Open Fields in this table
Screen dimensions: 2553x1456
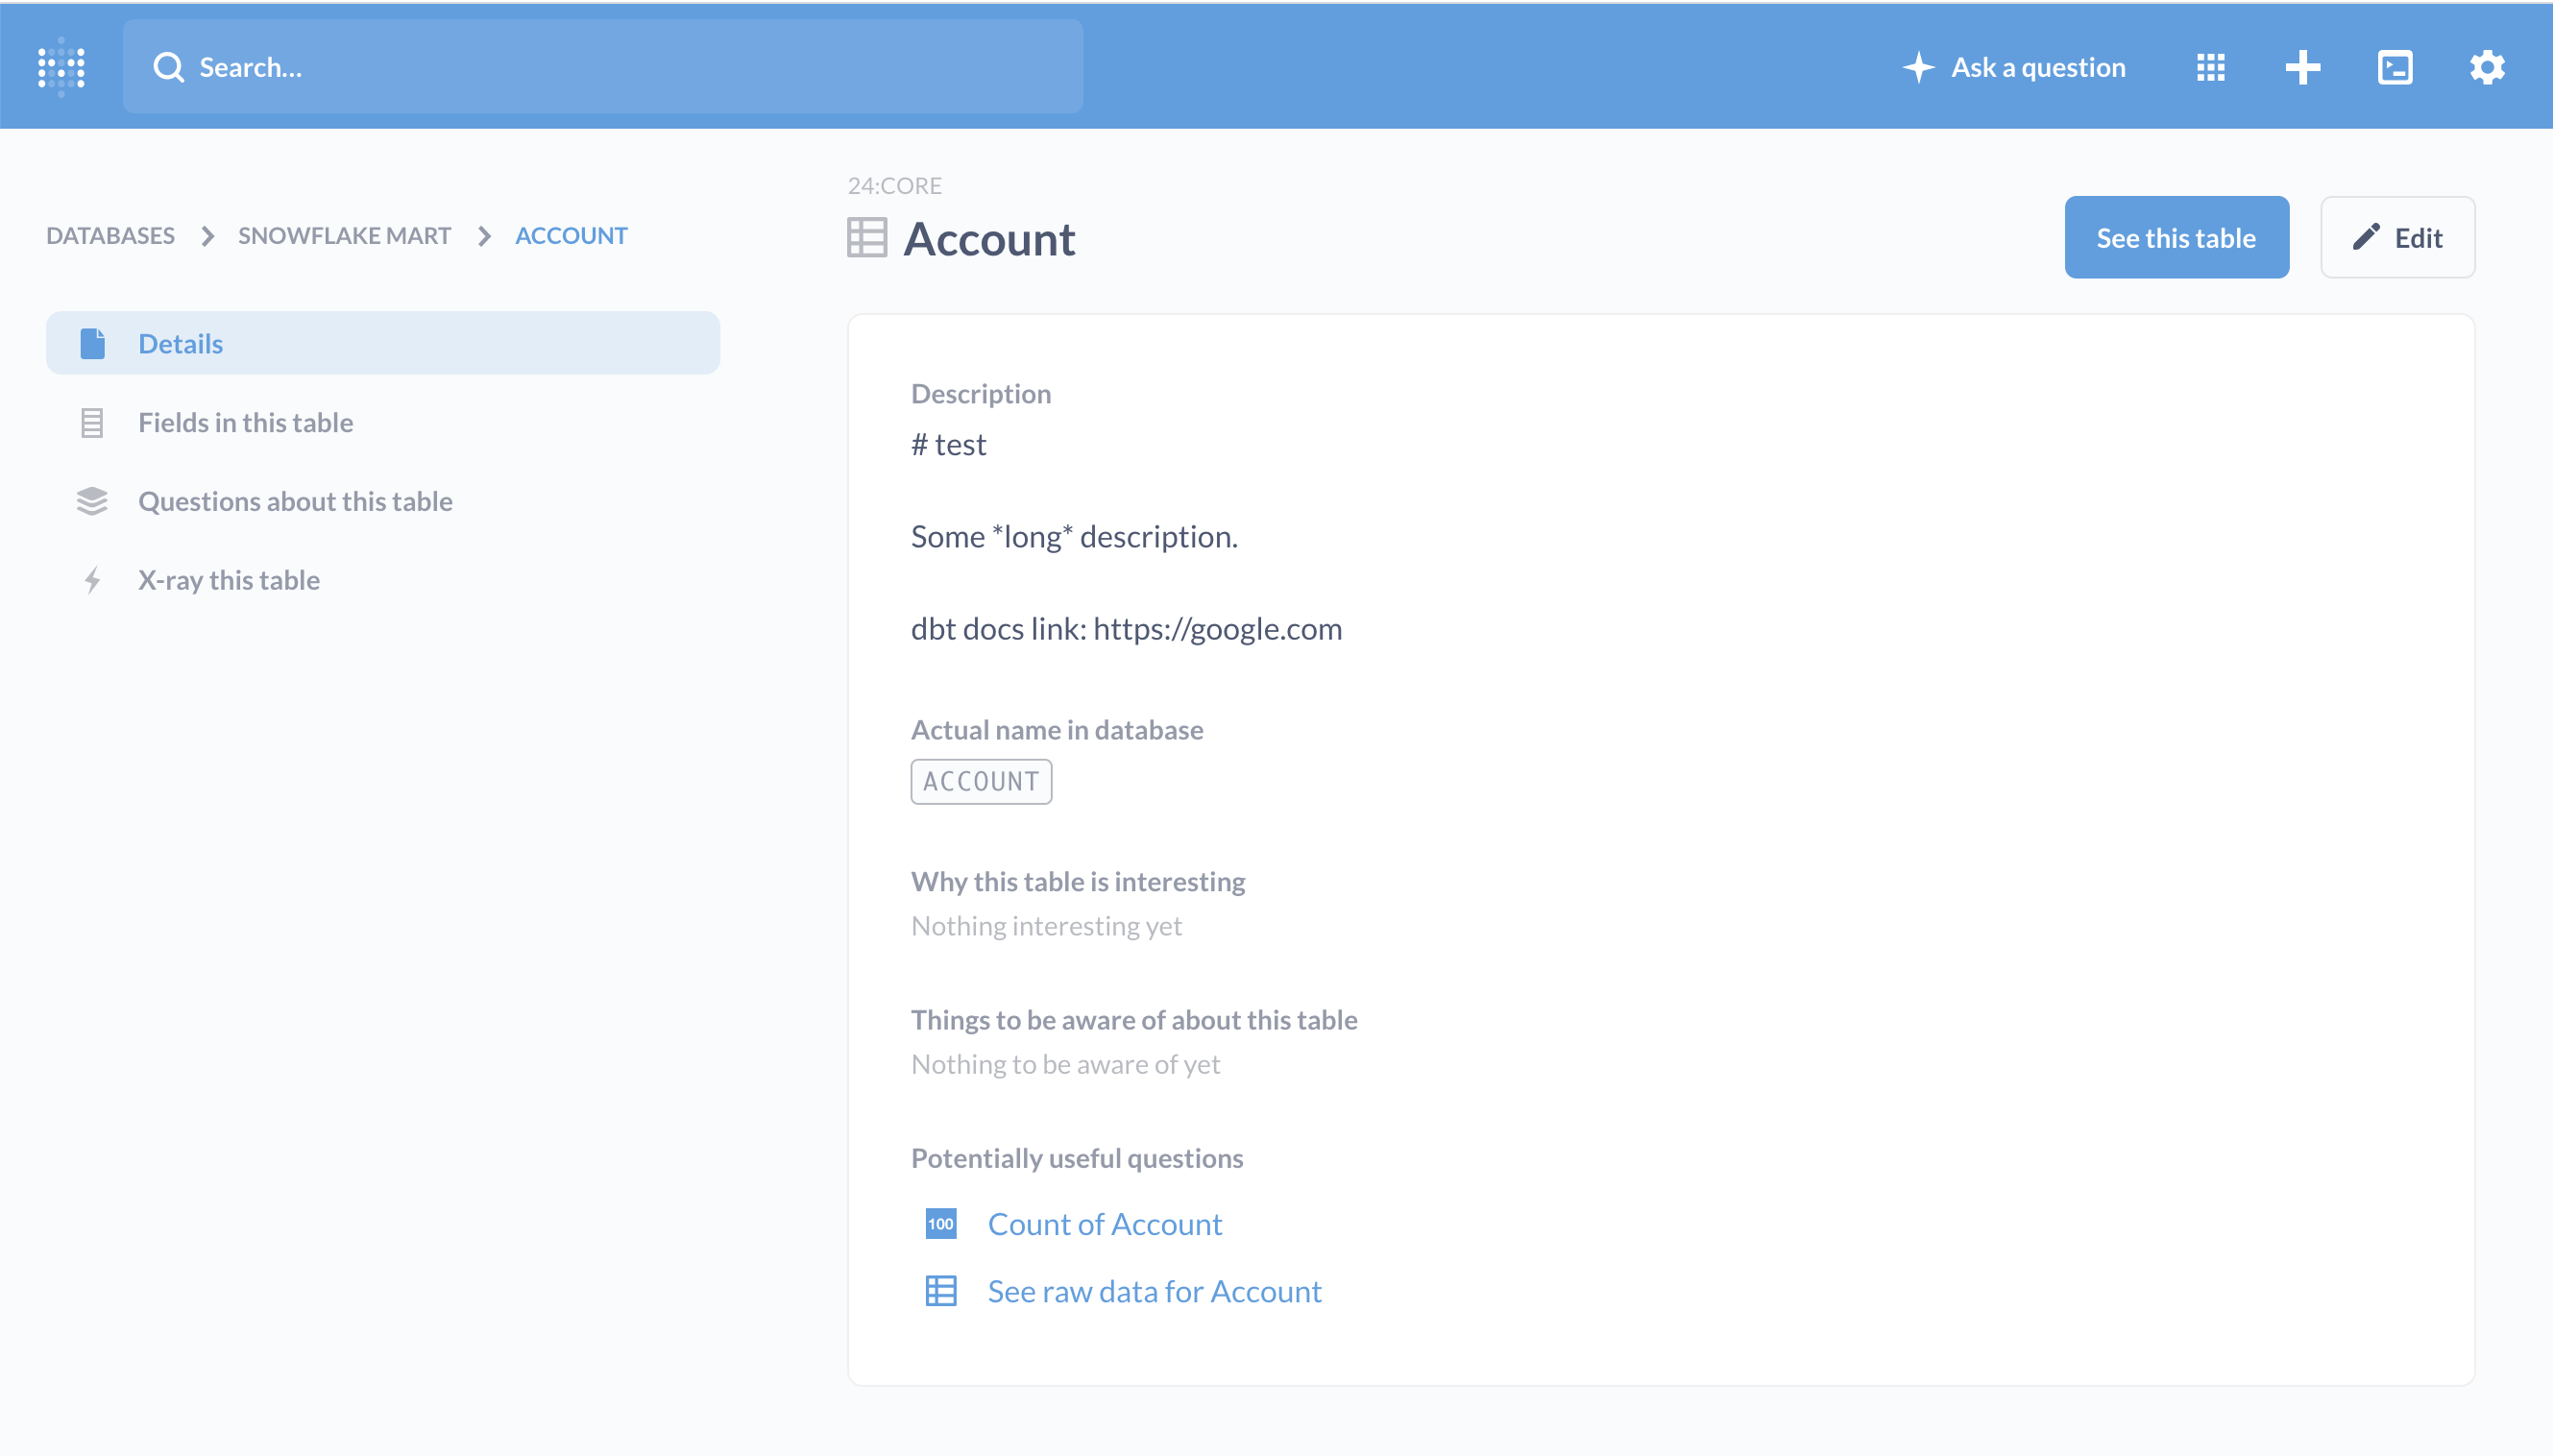click(x=245, y=422)
